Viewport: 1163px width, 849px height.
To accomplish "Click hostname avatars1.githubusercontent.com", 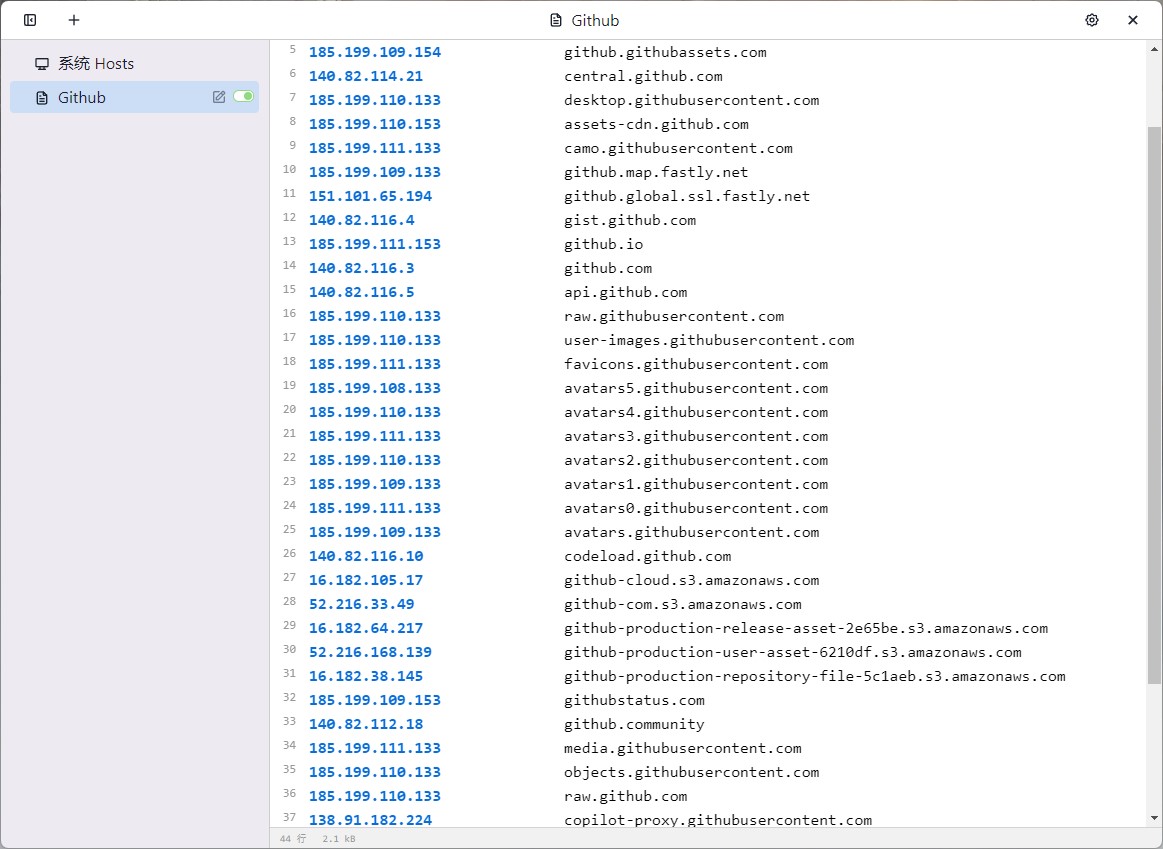I will [696, 484].
